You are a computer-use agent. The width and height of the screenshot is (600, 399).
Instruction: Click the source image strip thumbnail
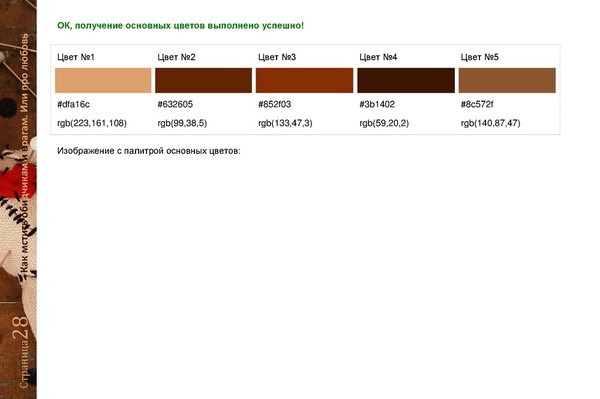coord(18,199)
